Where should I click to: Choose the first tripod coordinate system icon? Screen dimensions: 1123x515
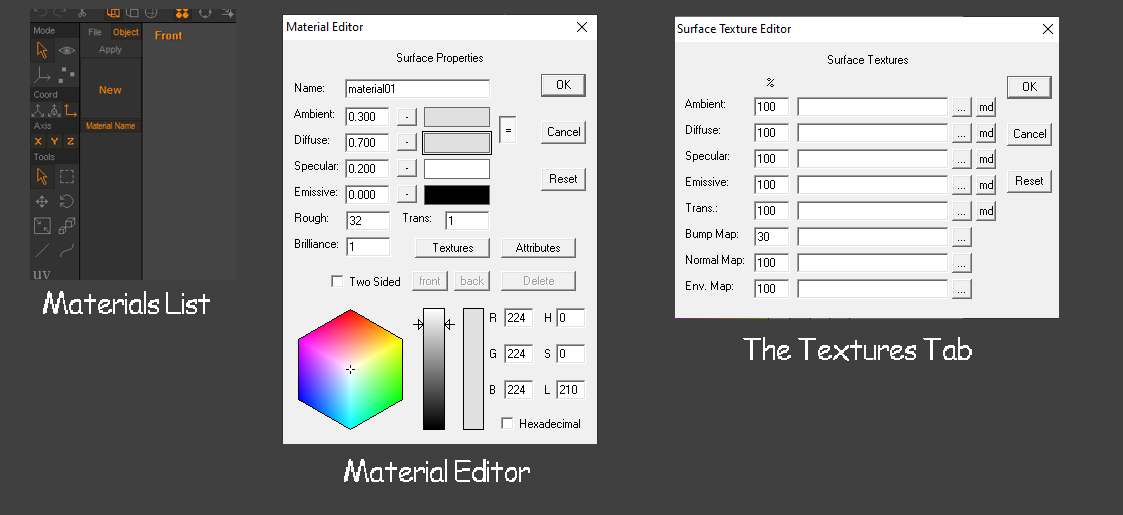coord(38,110)
